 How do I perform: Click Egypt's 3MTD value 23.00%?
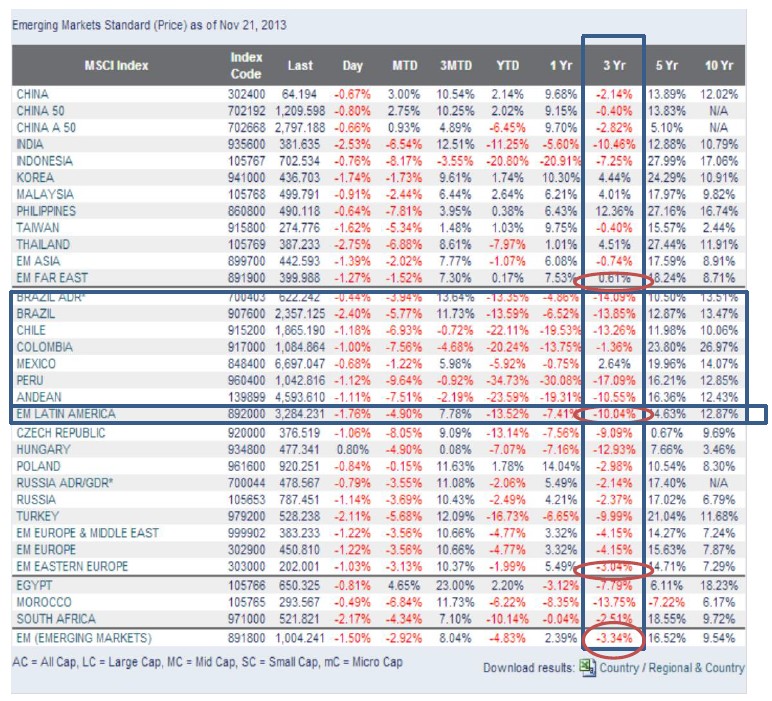(455, 586)
